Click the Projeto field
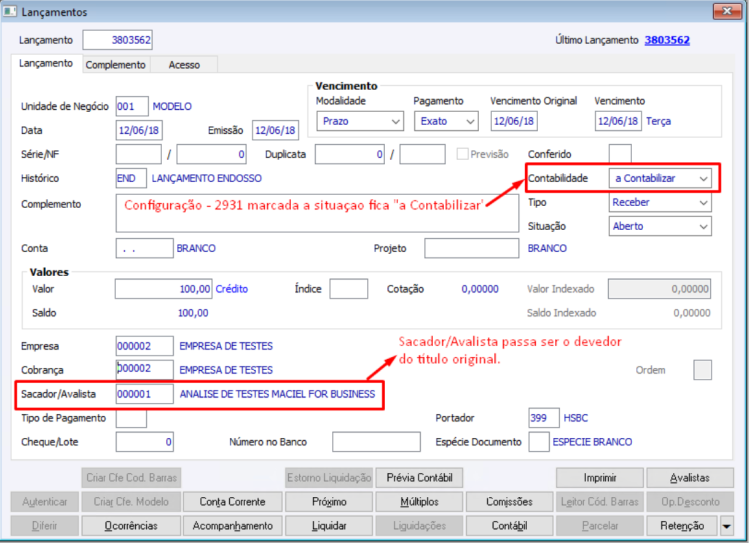Image resolution: width=750 pixels, height=543 pixels. (472, 248)
